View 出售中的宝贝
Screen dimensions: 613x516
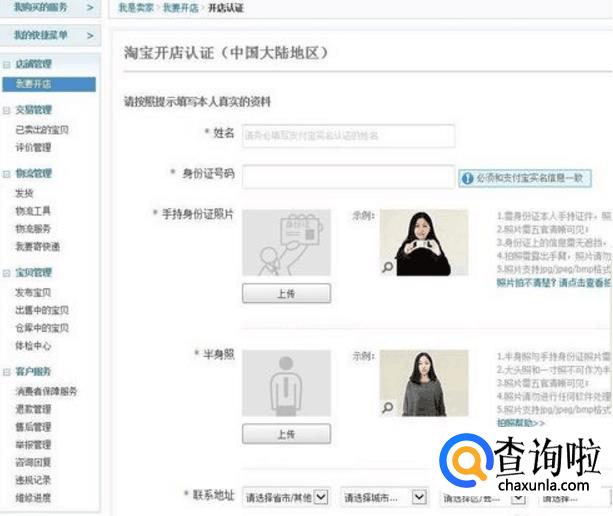click(42, 310)
